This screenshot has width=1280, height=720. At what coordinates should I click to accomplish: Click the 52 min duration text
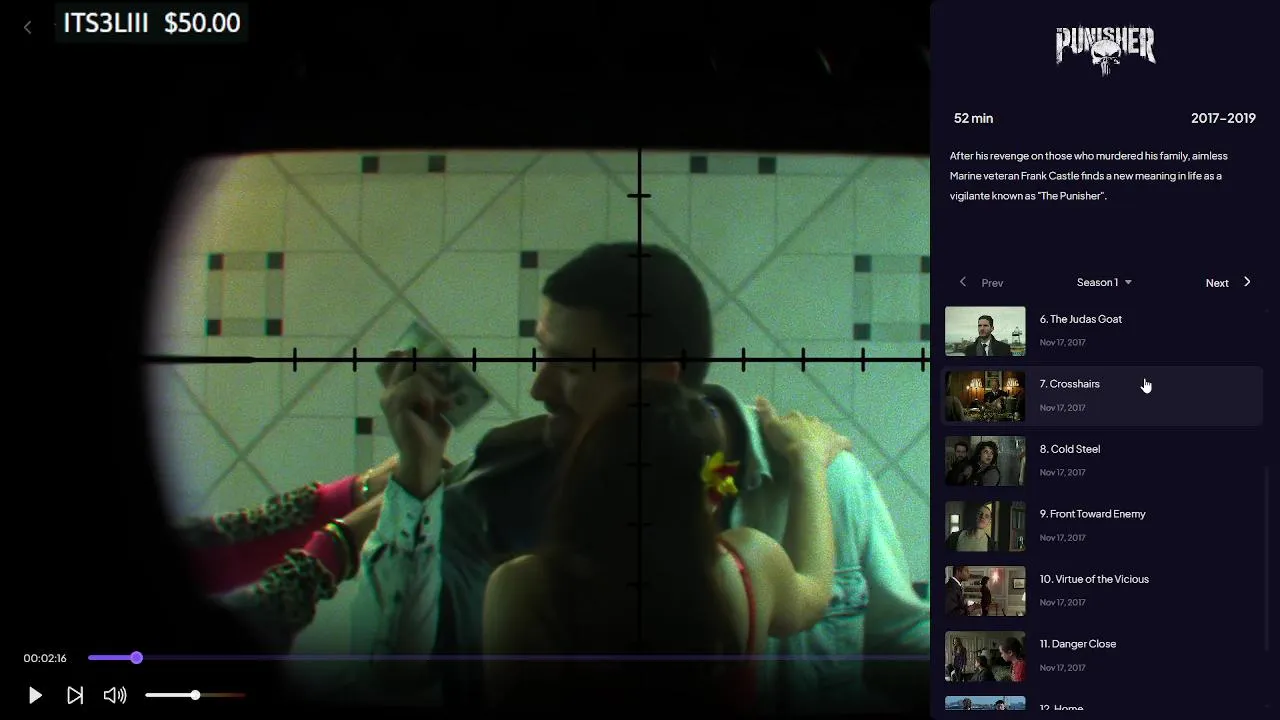coord(973,118)
